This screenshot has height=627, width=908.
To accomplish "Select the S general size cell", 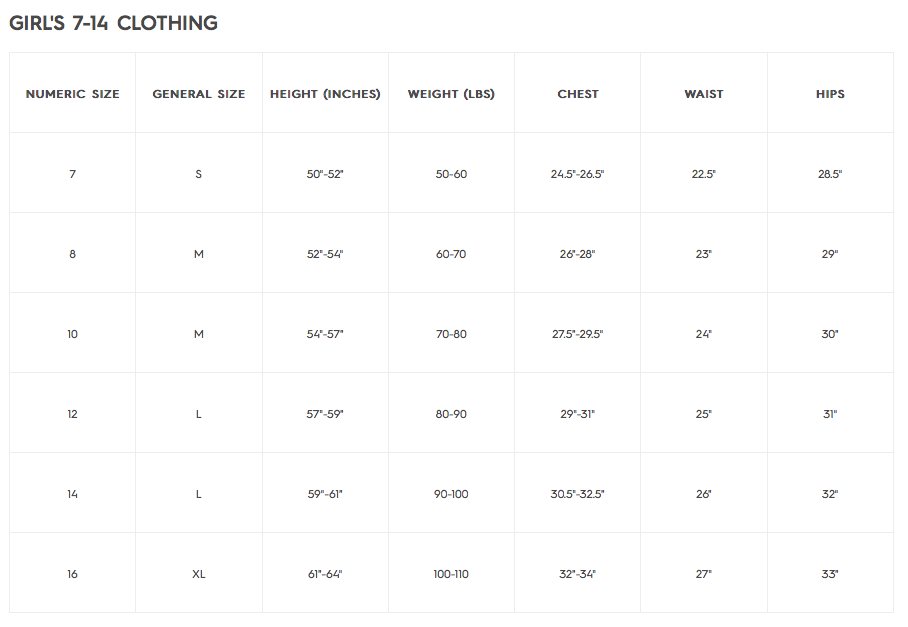I will point(199,174).
